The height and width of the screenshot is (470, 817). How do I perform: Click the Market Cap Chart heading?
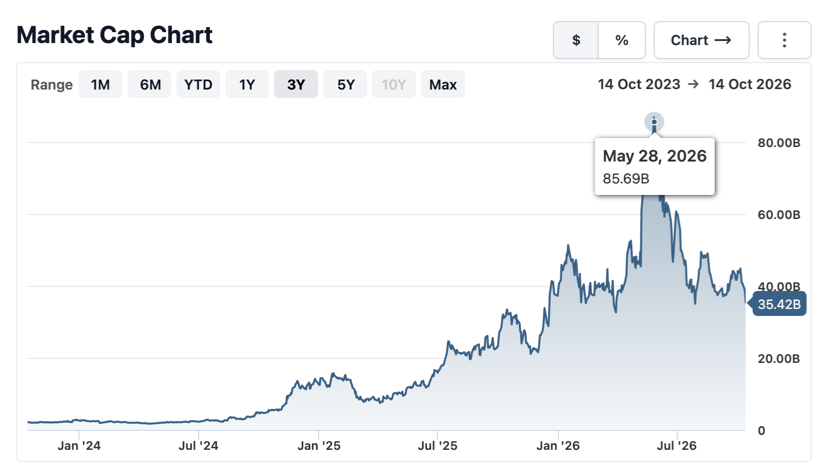click(x=115, y=35)
